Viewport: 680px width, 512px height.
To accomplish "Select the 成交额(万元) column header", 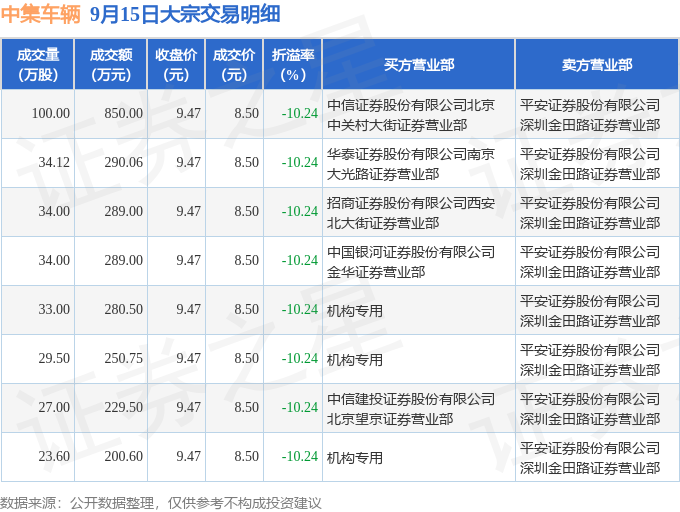I will coord(111,65).
